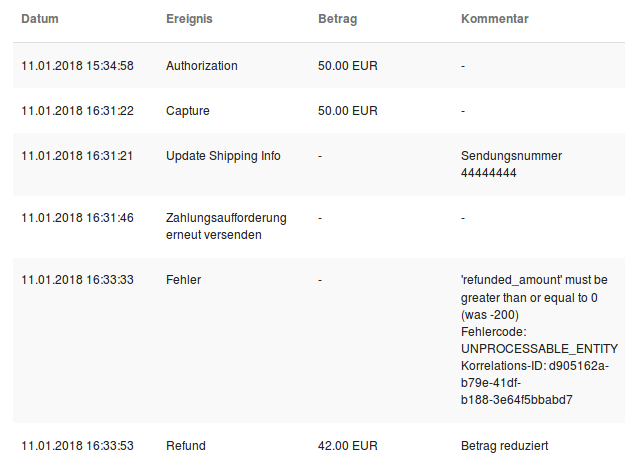This screenshot has height=466, width=625.
Task: Click the Betrag reduziert comment
Action: [505, 446]
